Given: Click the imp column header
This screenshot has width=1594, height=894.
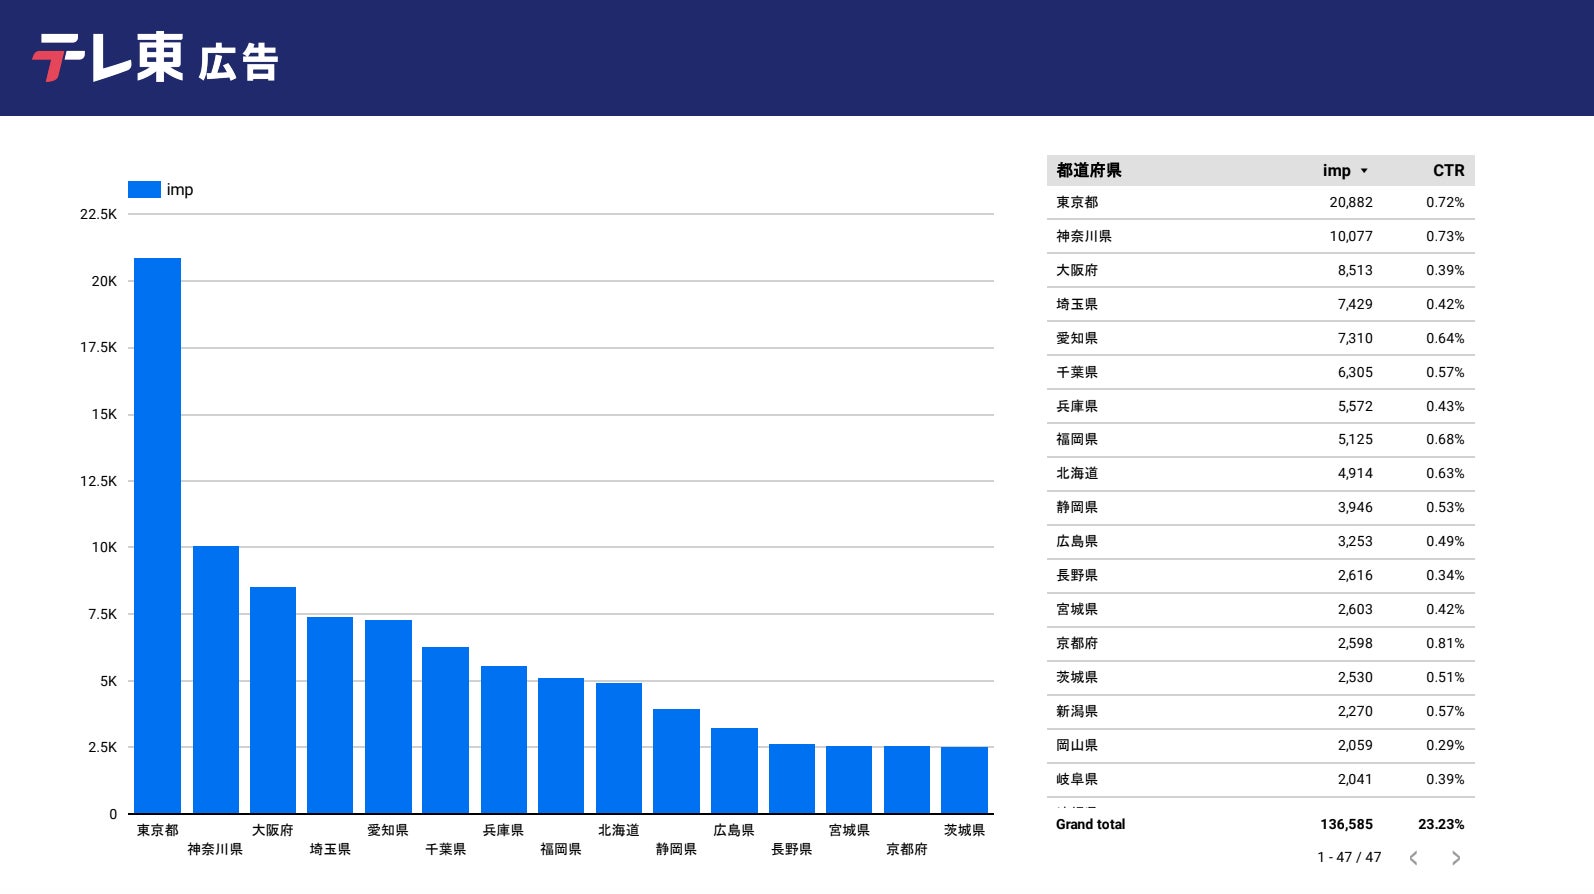Looking at the screenshot, I should (x=1337, y=170).
